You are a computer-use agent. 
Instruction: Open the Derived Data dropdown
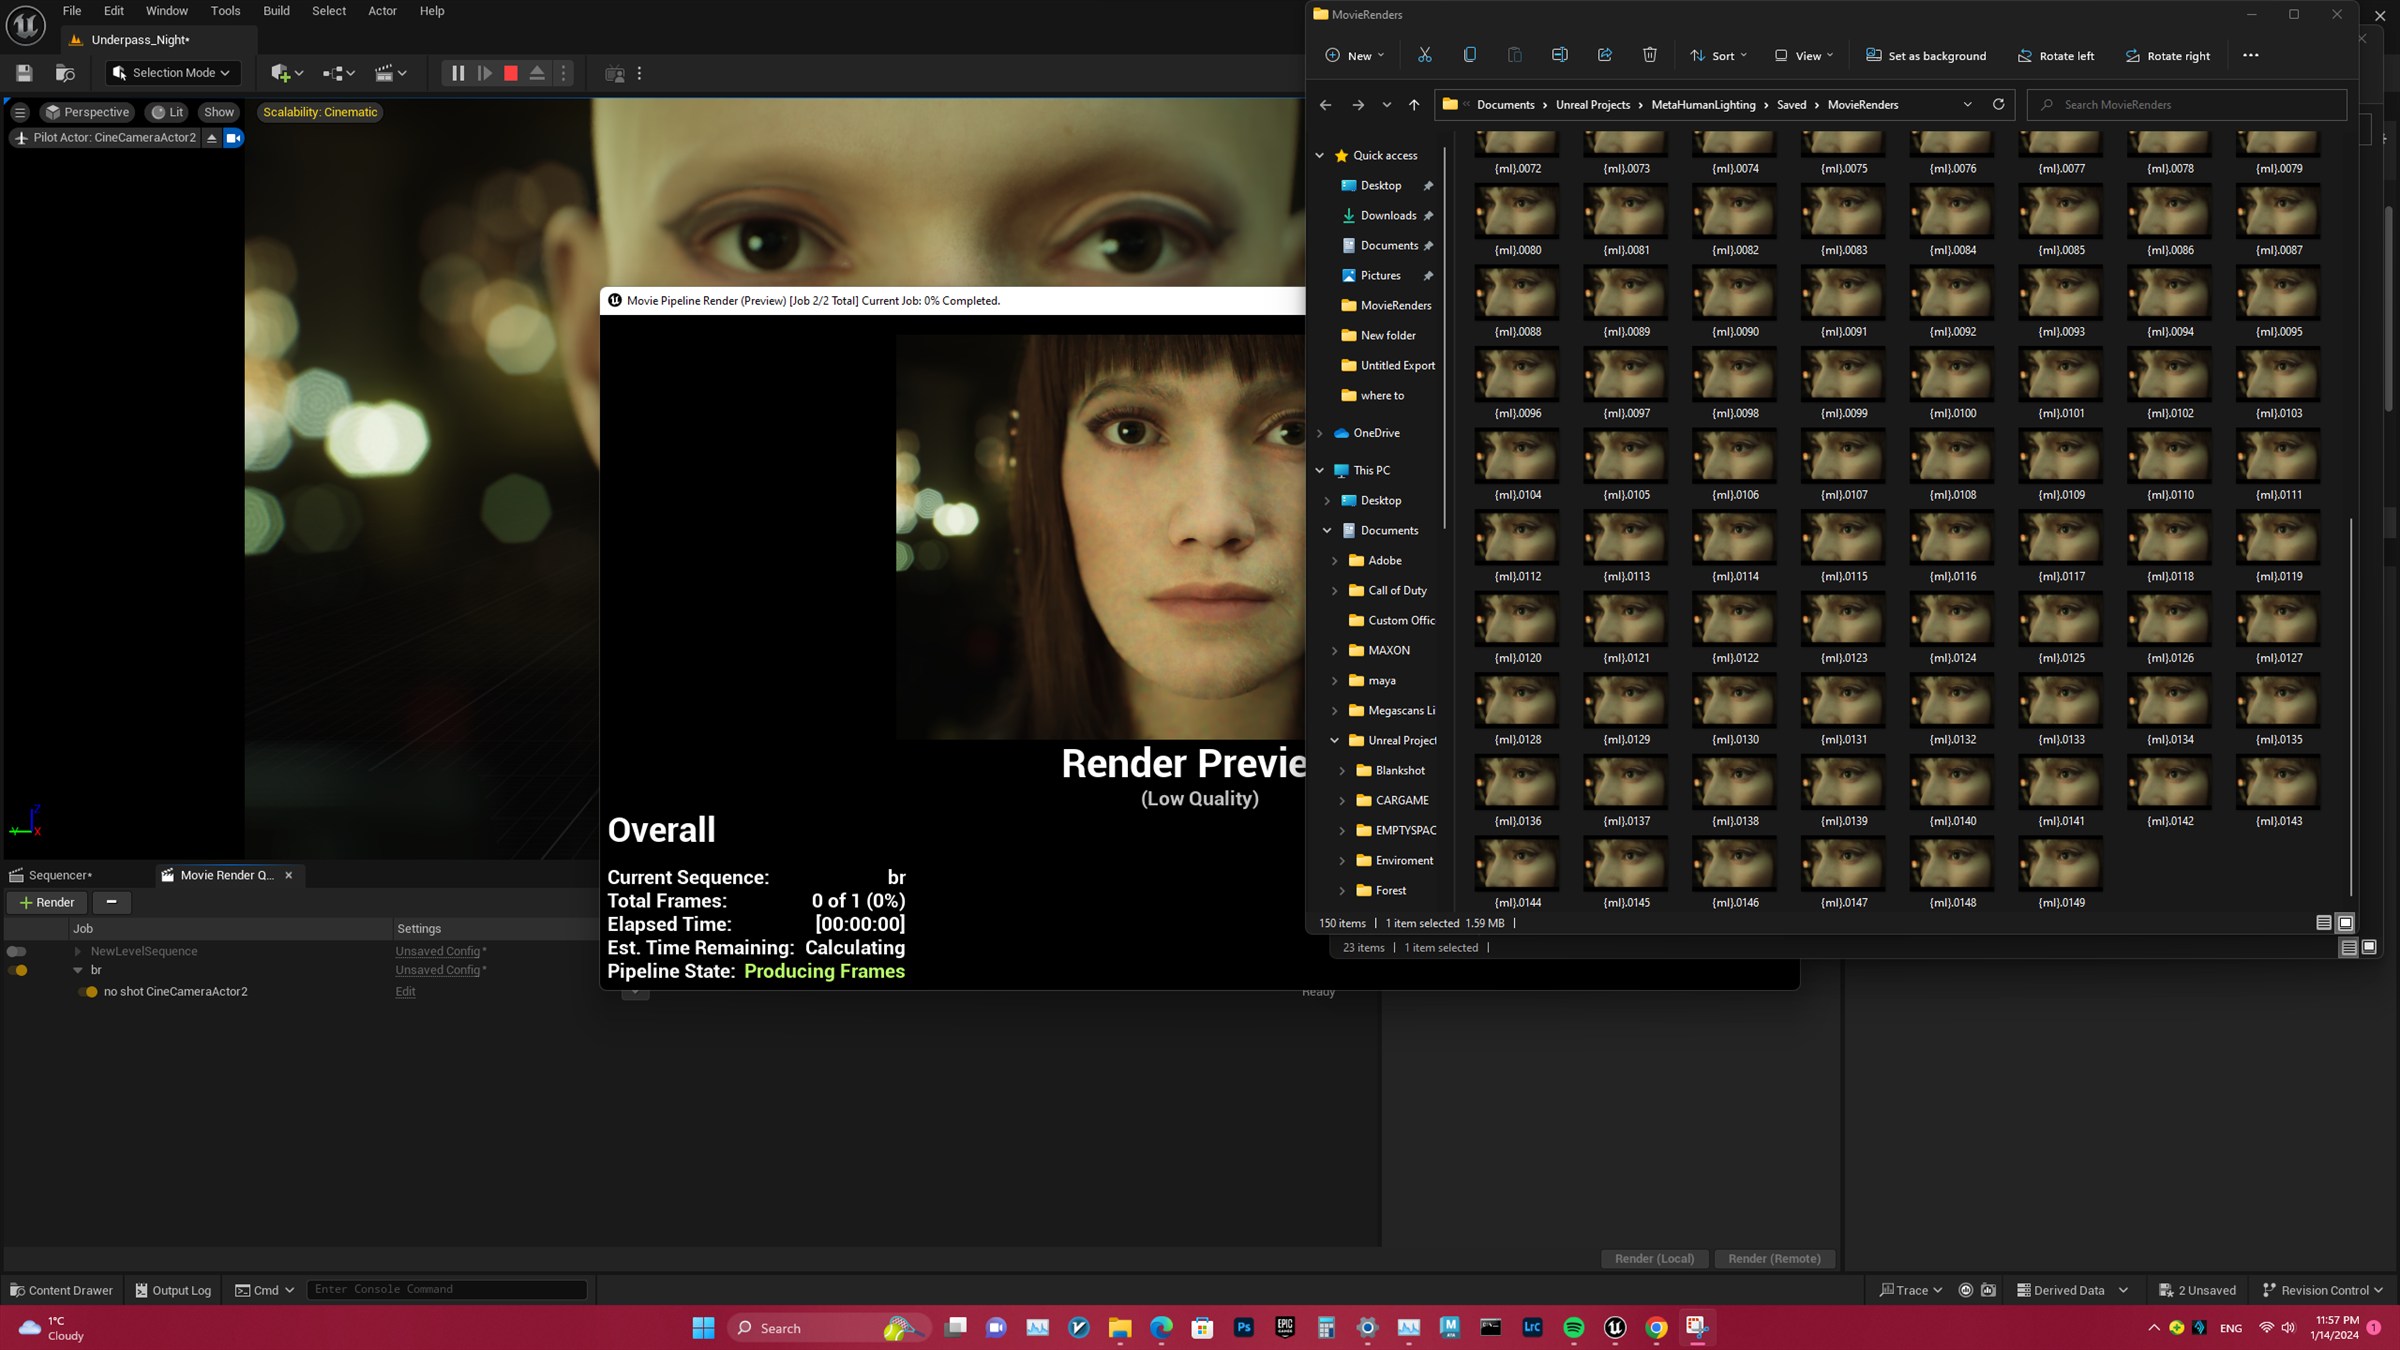tap(2072, 1290)
